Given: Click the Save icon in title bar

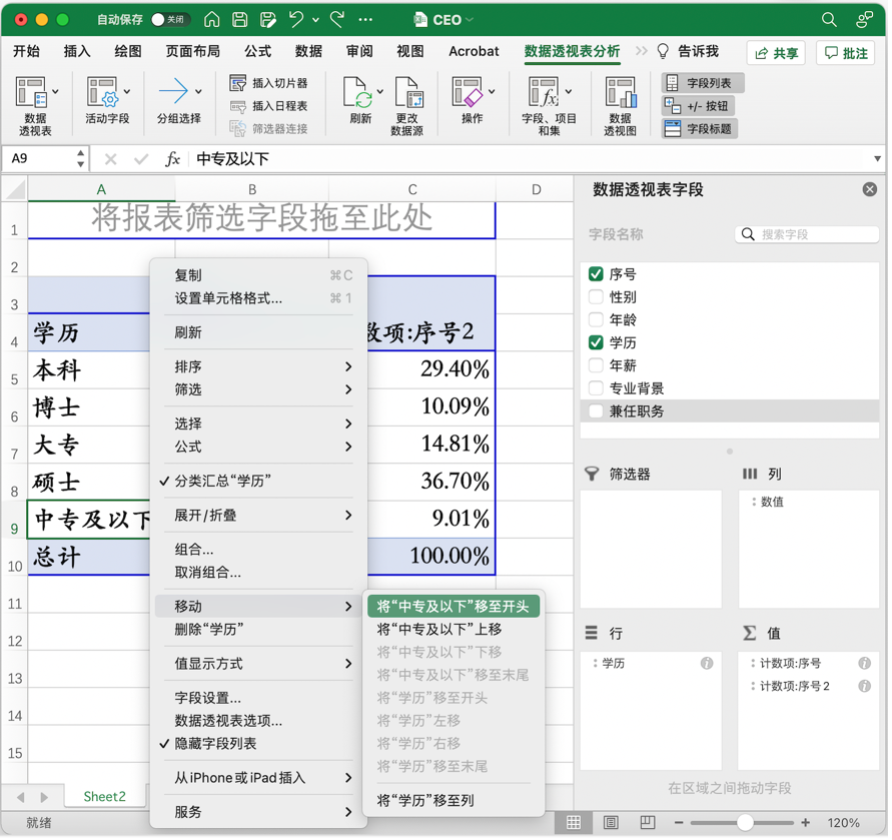Looking at the screenshot, I should [x=240, y=20].
